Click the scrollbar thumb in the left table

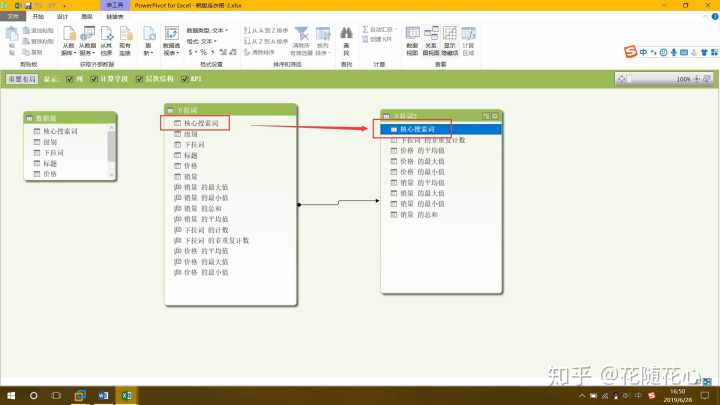[x=111, y=147]
